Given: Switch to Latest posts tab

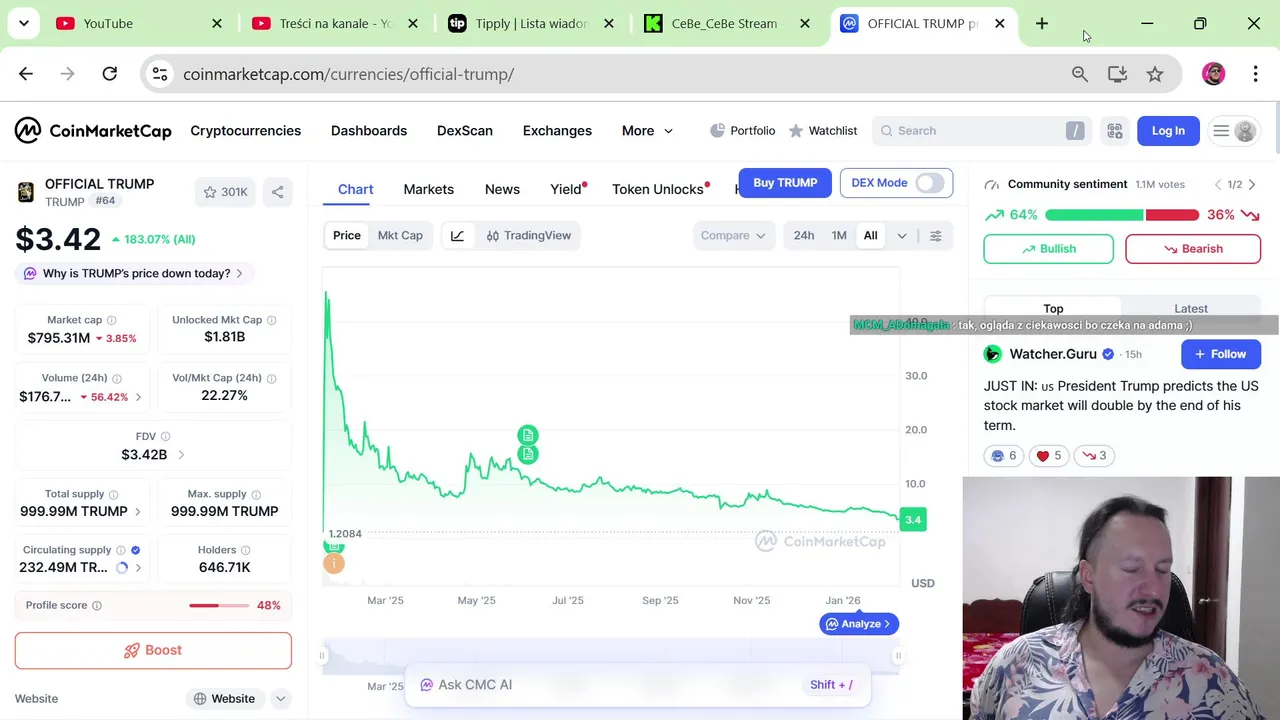Looking at the screenshot, I should (1190, 309).
